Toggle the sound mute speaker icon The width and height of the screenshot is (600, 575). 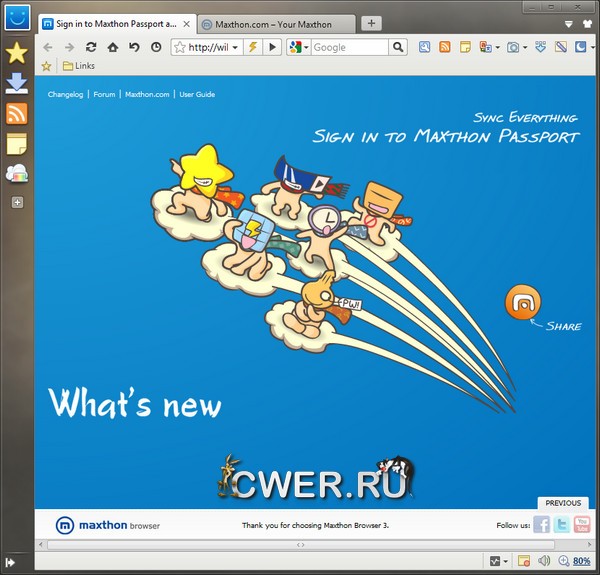545,561
